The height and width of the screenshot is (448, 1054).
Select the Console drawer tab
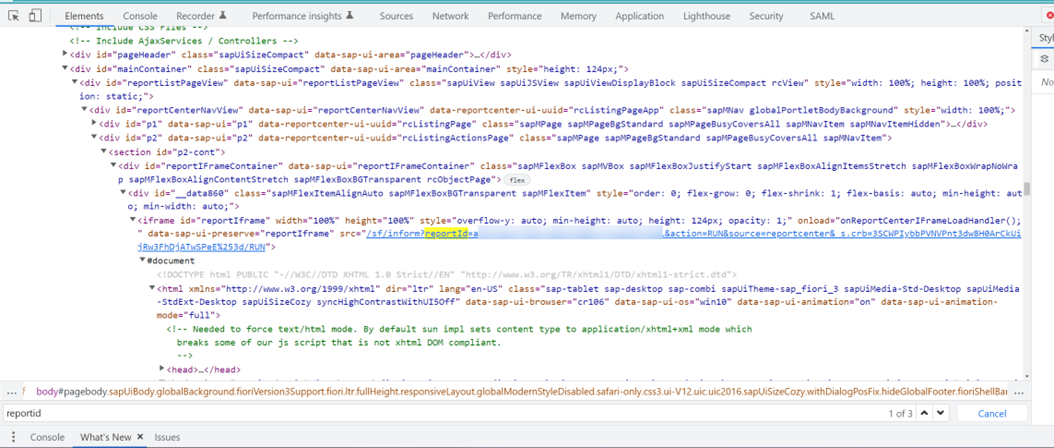pos(47,437)
